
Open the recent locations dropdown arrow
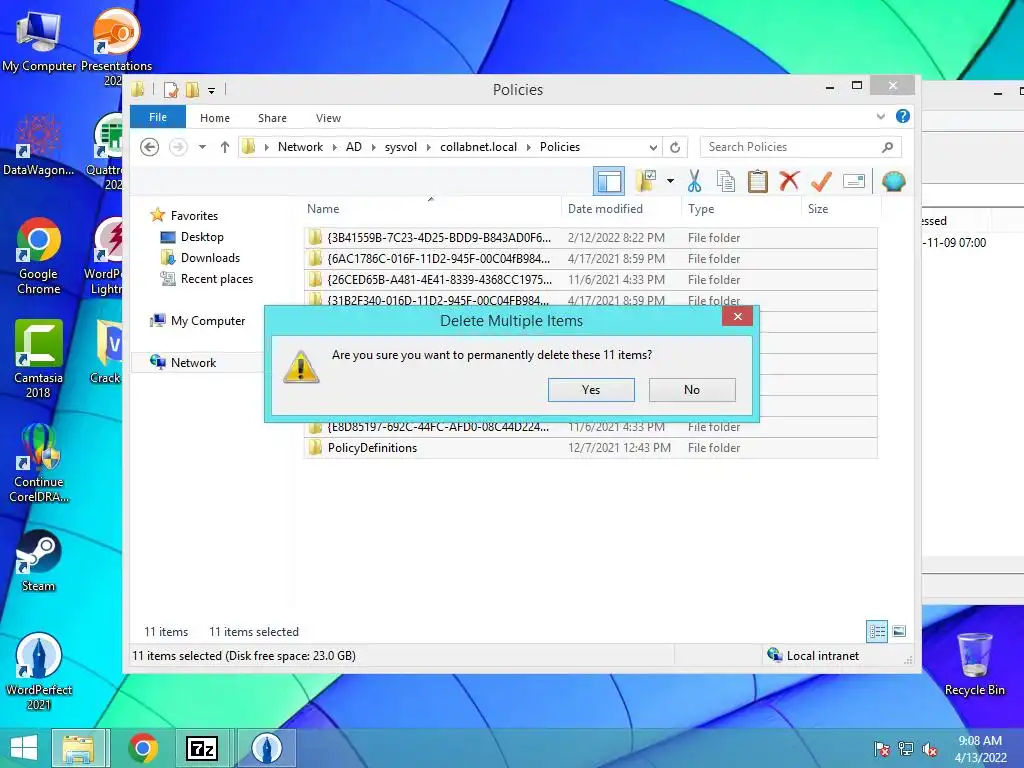[x=202, y=147]
